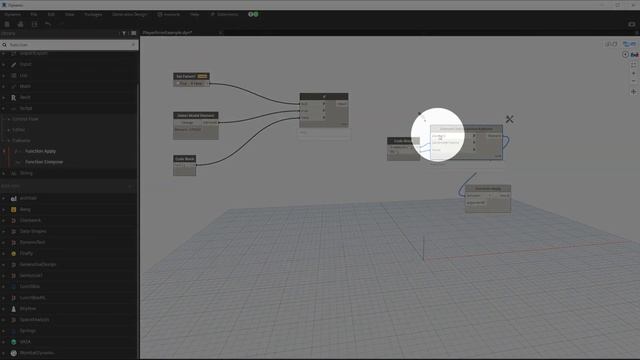Open the Help menu
The image size is (640, 360).
click(194, 14)
